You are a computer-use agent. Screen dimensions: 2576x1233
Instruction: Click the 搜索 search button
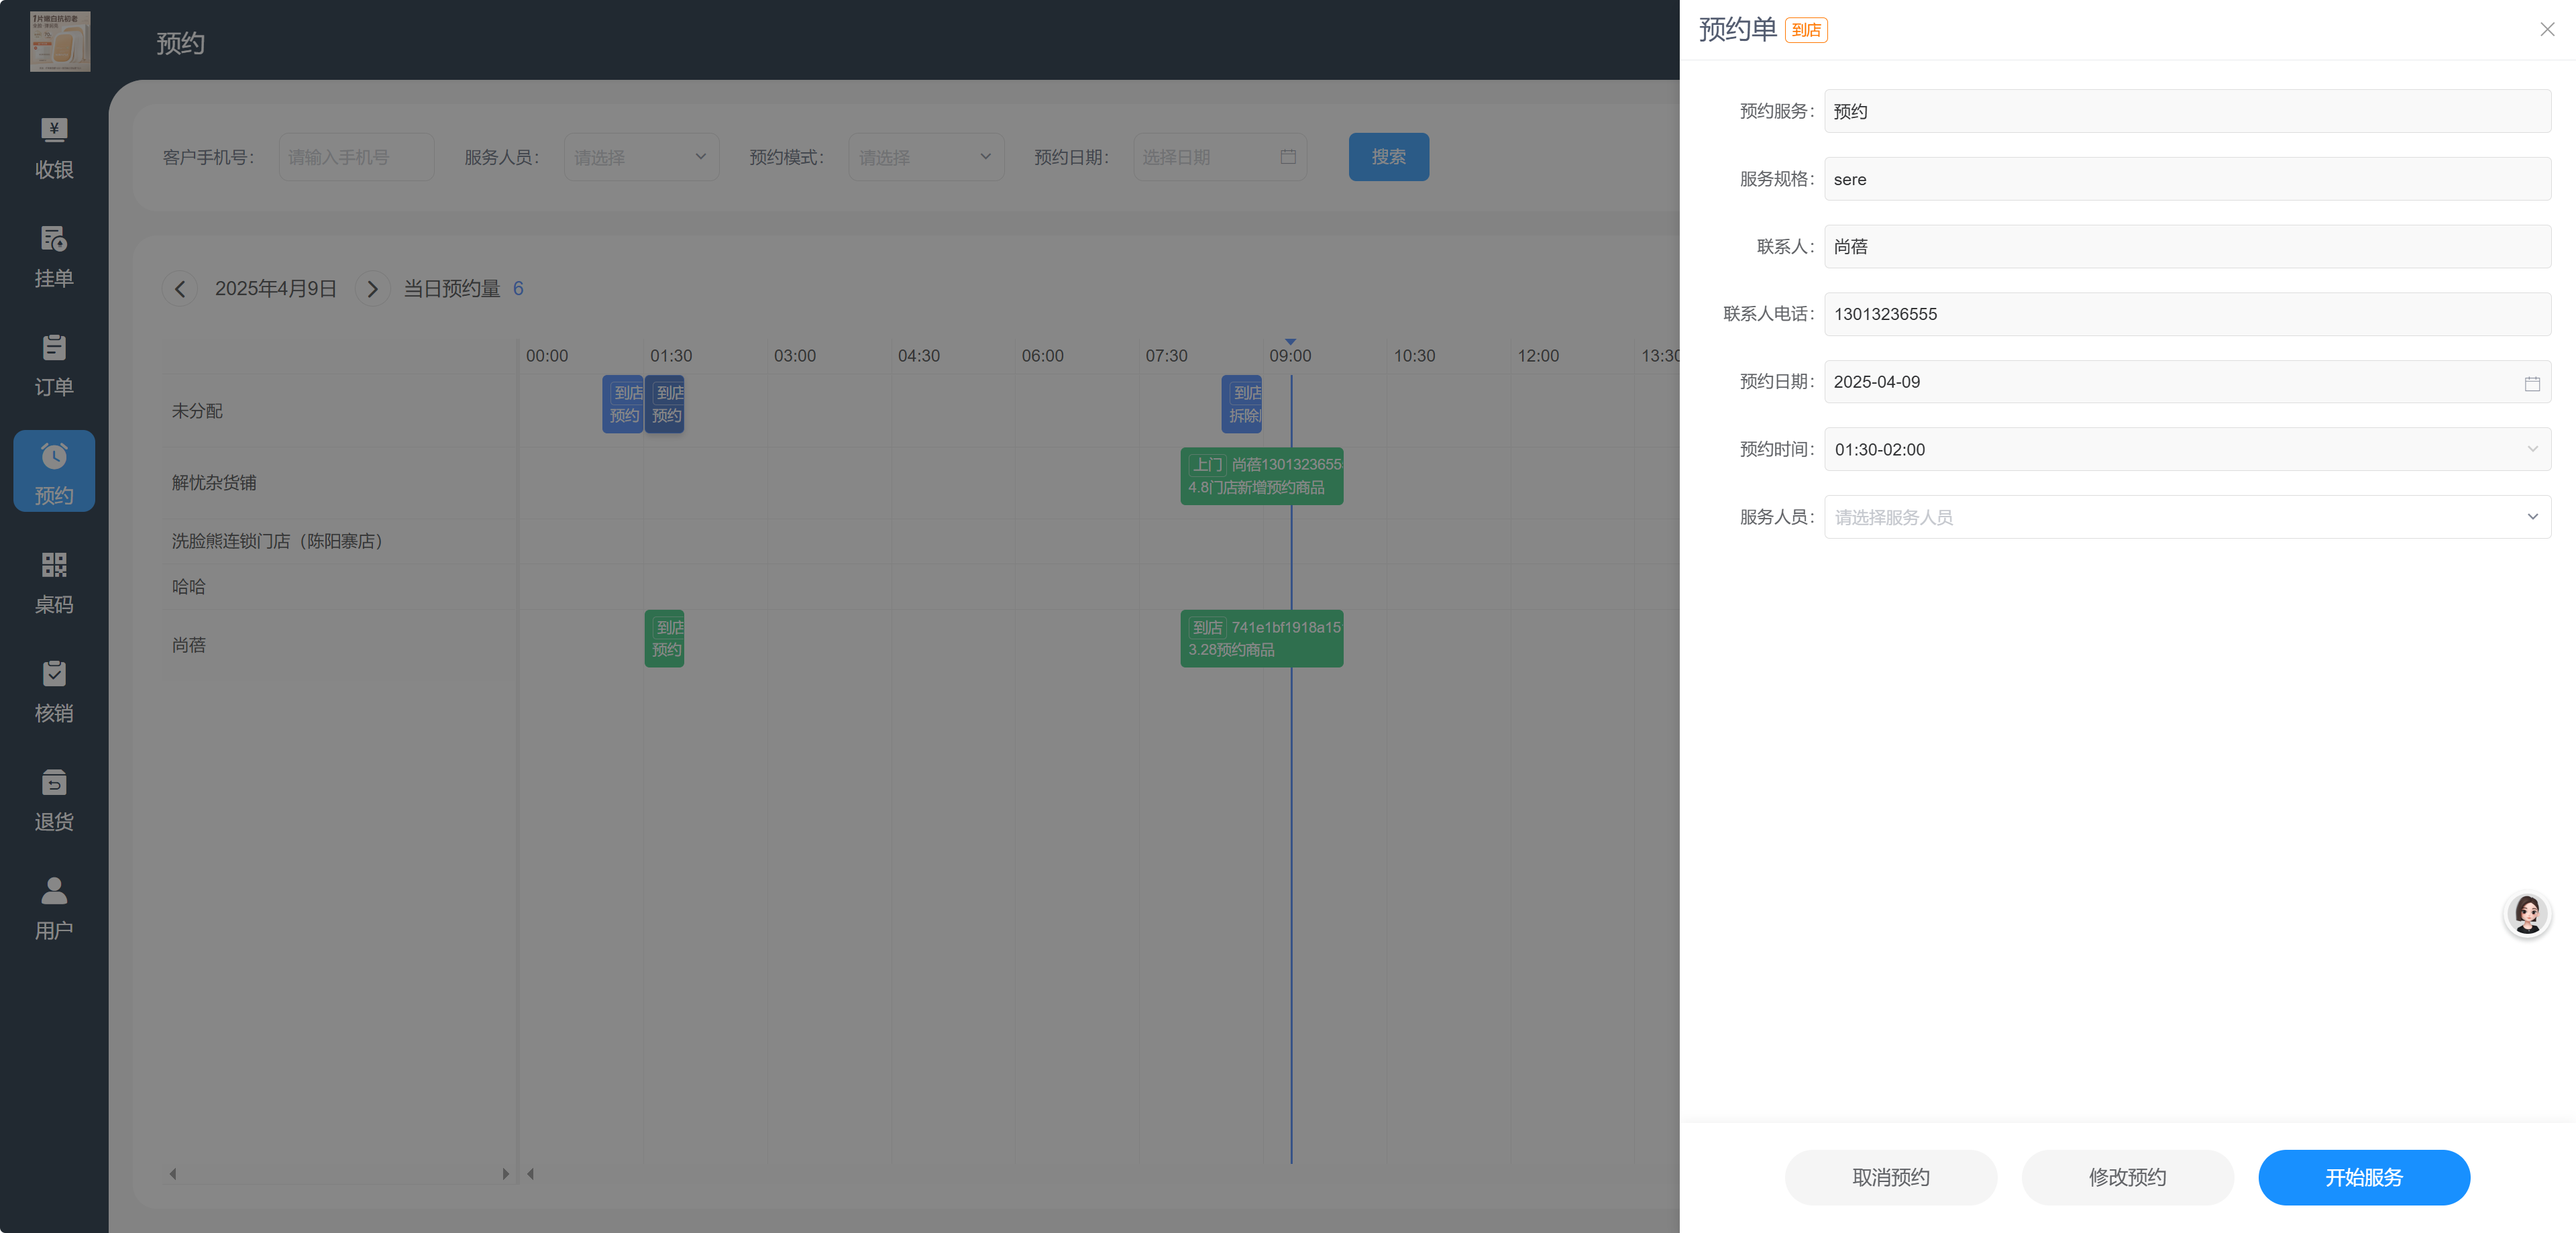(1388, 157)
